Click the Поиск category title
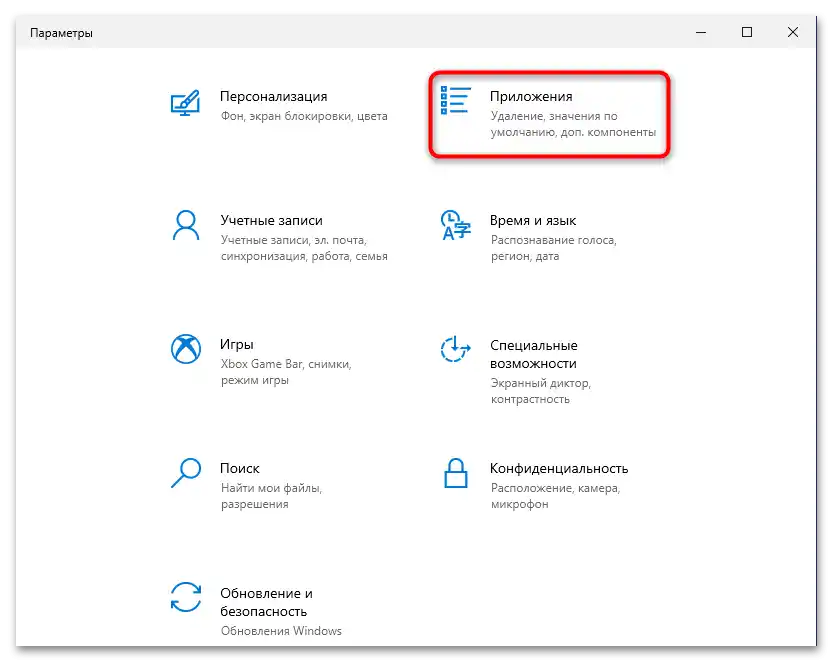The width and height of the screenshot is (833, 662). coord(240,468)
